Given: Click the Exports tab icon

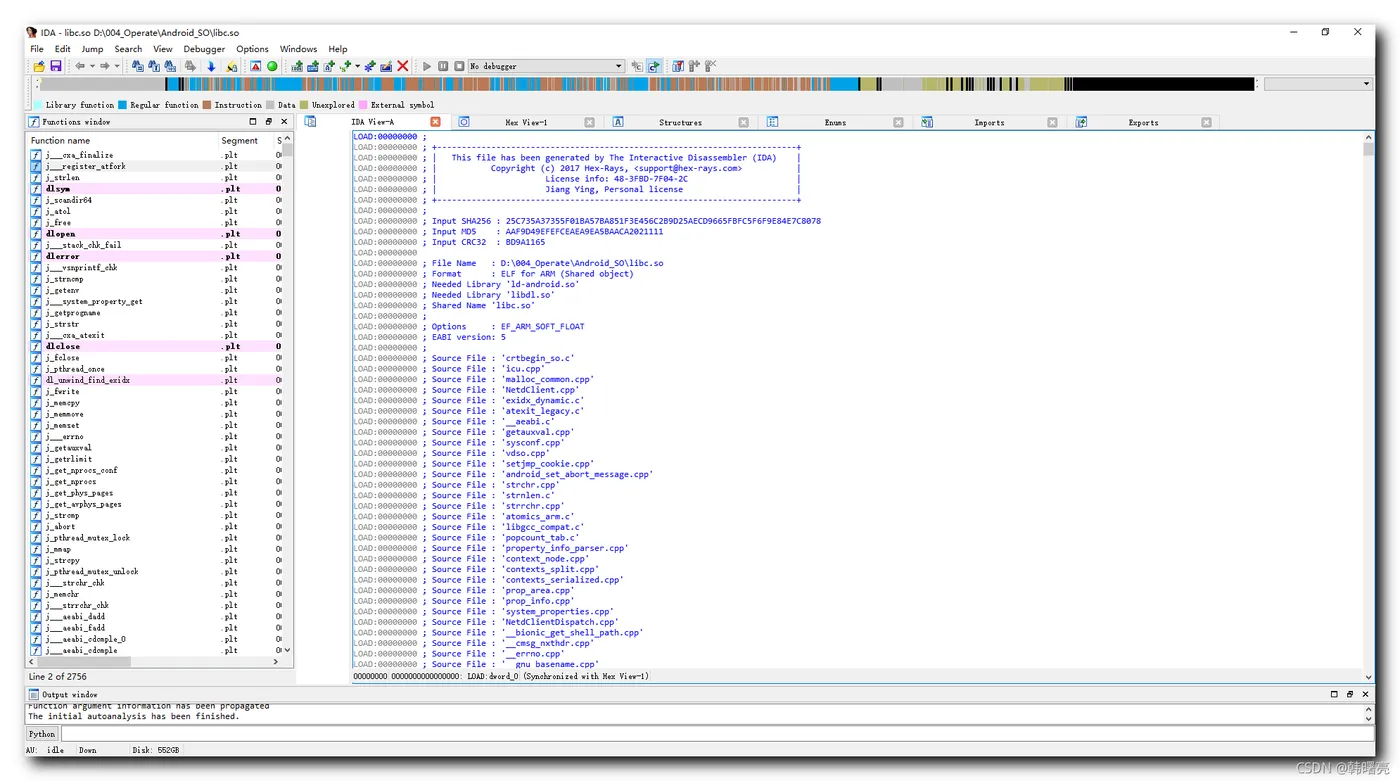Looking at the screenshot, I should pyautogui.click(x=1081, y=122).
